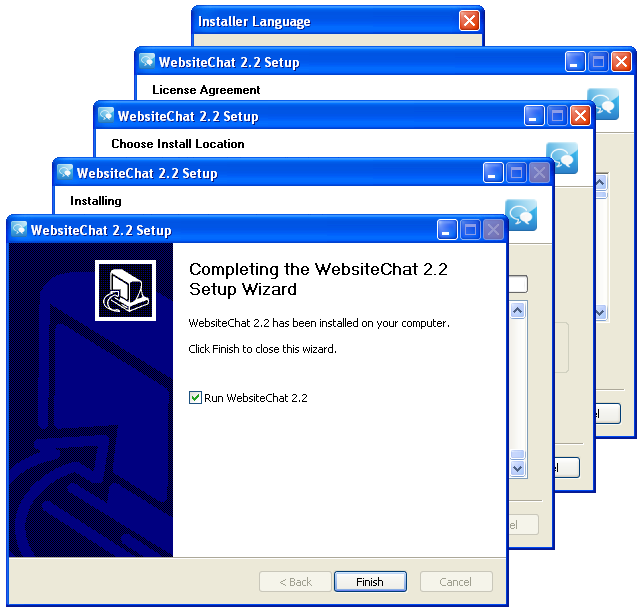This screenshot has height=613, width=641.
Task: Minimize the License Agreement window
Action: [575, 62]
